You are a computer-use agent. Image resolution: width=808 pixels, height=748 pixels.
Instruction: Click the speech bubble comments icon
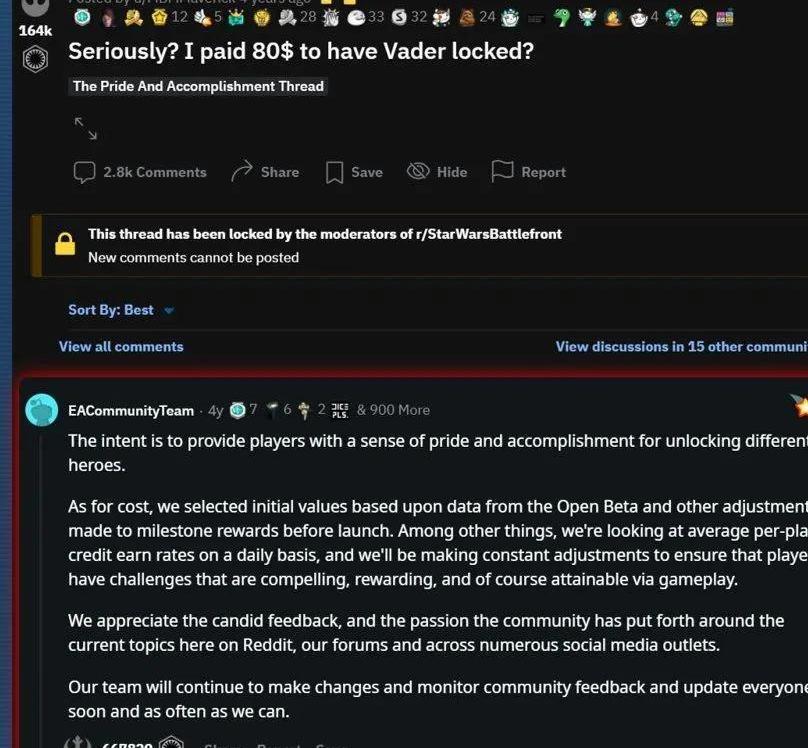(x=85, y=172)
